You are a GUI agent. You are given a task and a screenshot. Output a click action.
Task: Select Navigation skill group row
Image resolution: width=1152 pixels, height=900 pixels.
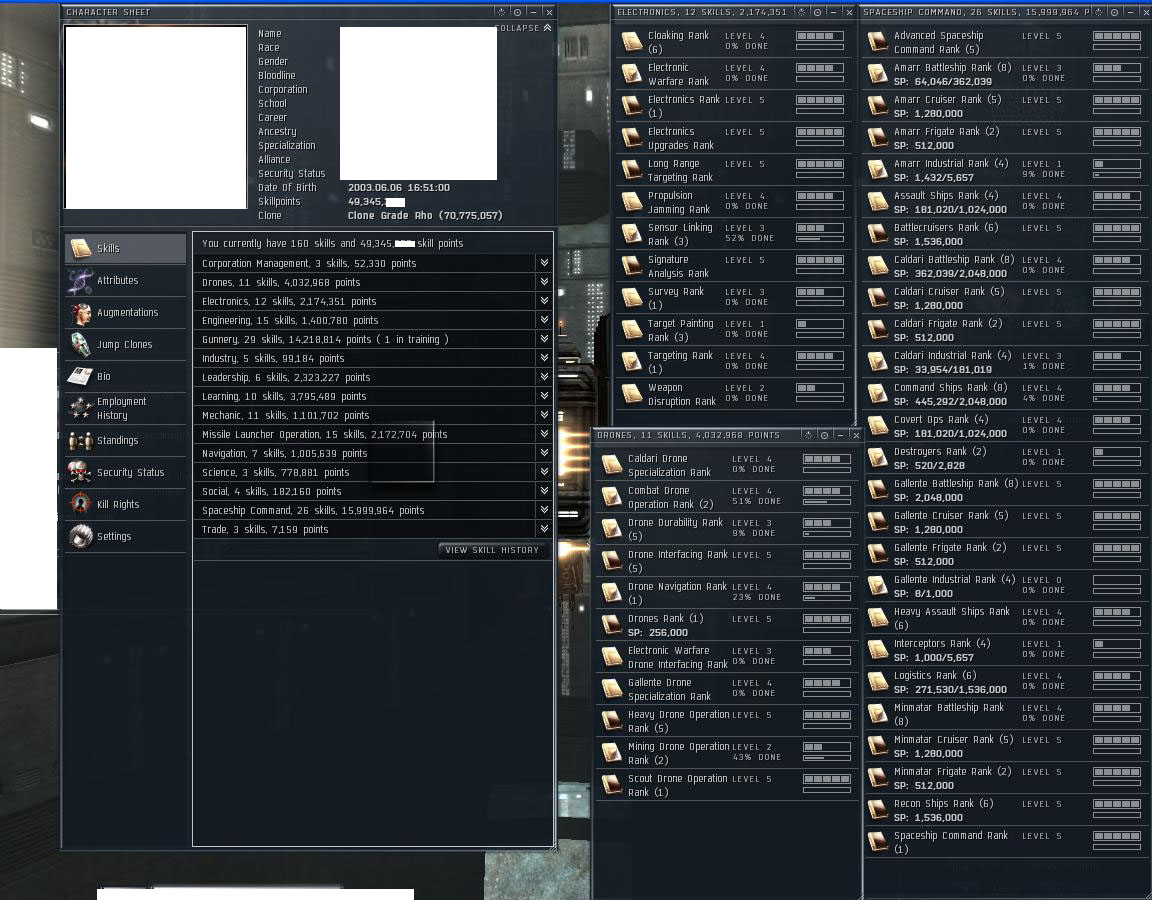click(373, 453)
